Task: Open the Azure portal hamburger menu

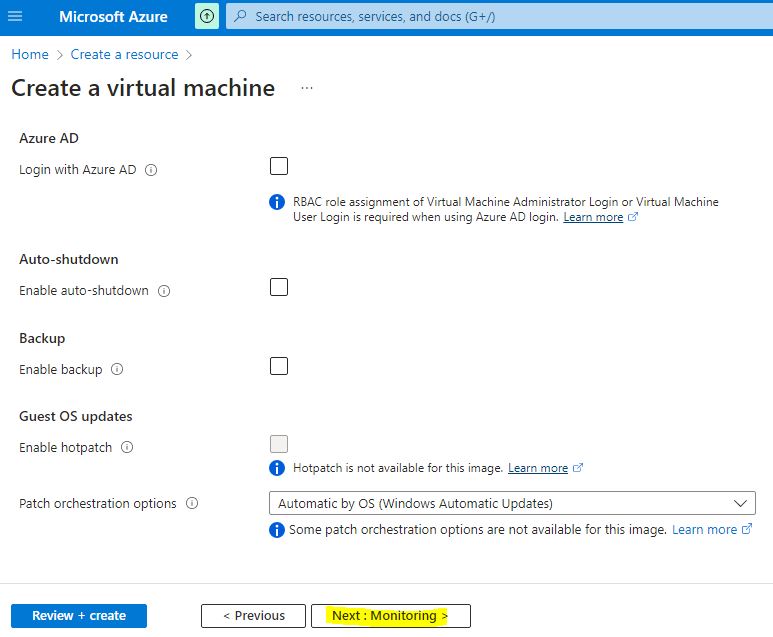Action: (15, 17)
